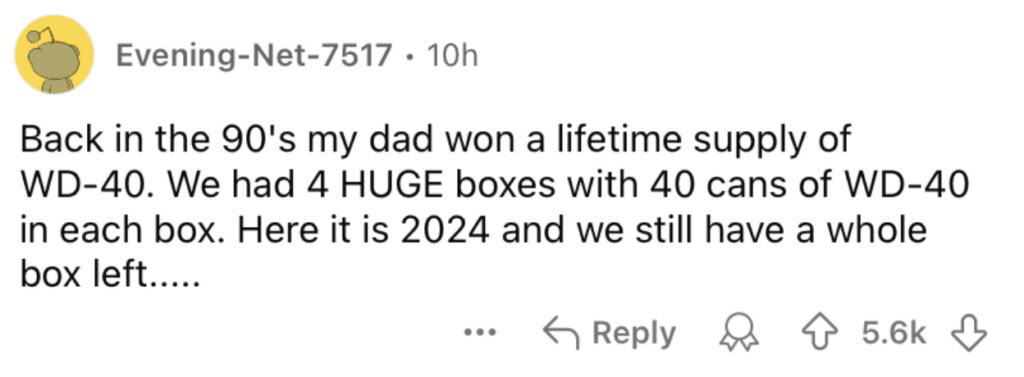This screenshot has height=377, width=1024.
Task: Click the 10h timestamp permalink
Action: [x=451, y=57]
